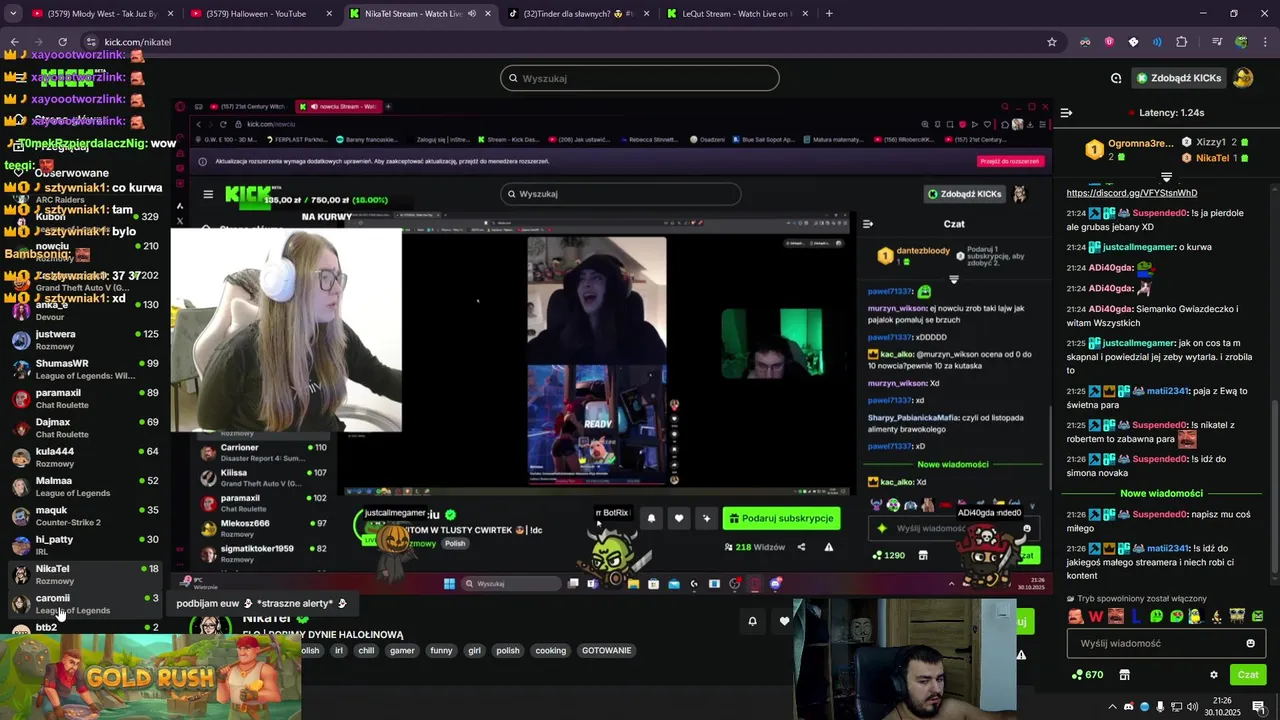Viewport: 1280px width, 720px height.
Task: Open hi_patty IRL channel in sidebar
Action: point(84,545)
